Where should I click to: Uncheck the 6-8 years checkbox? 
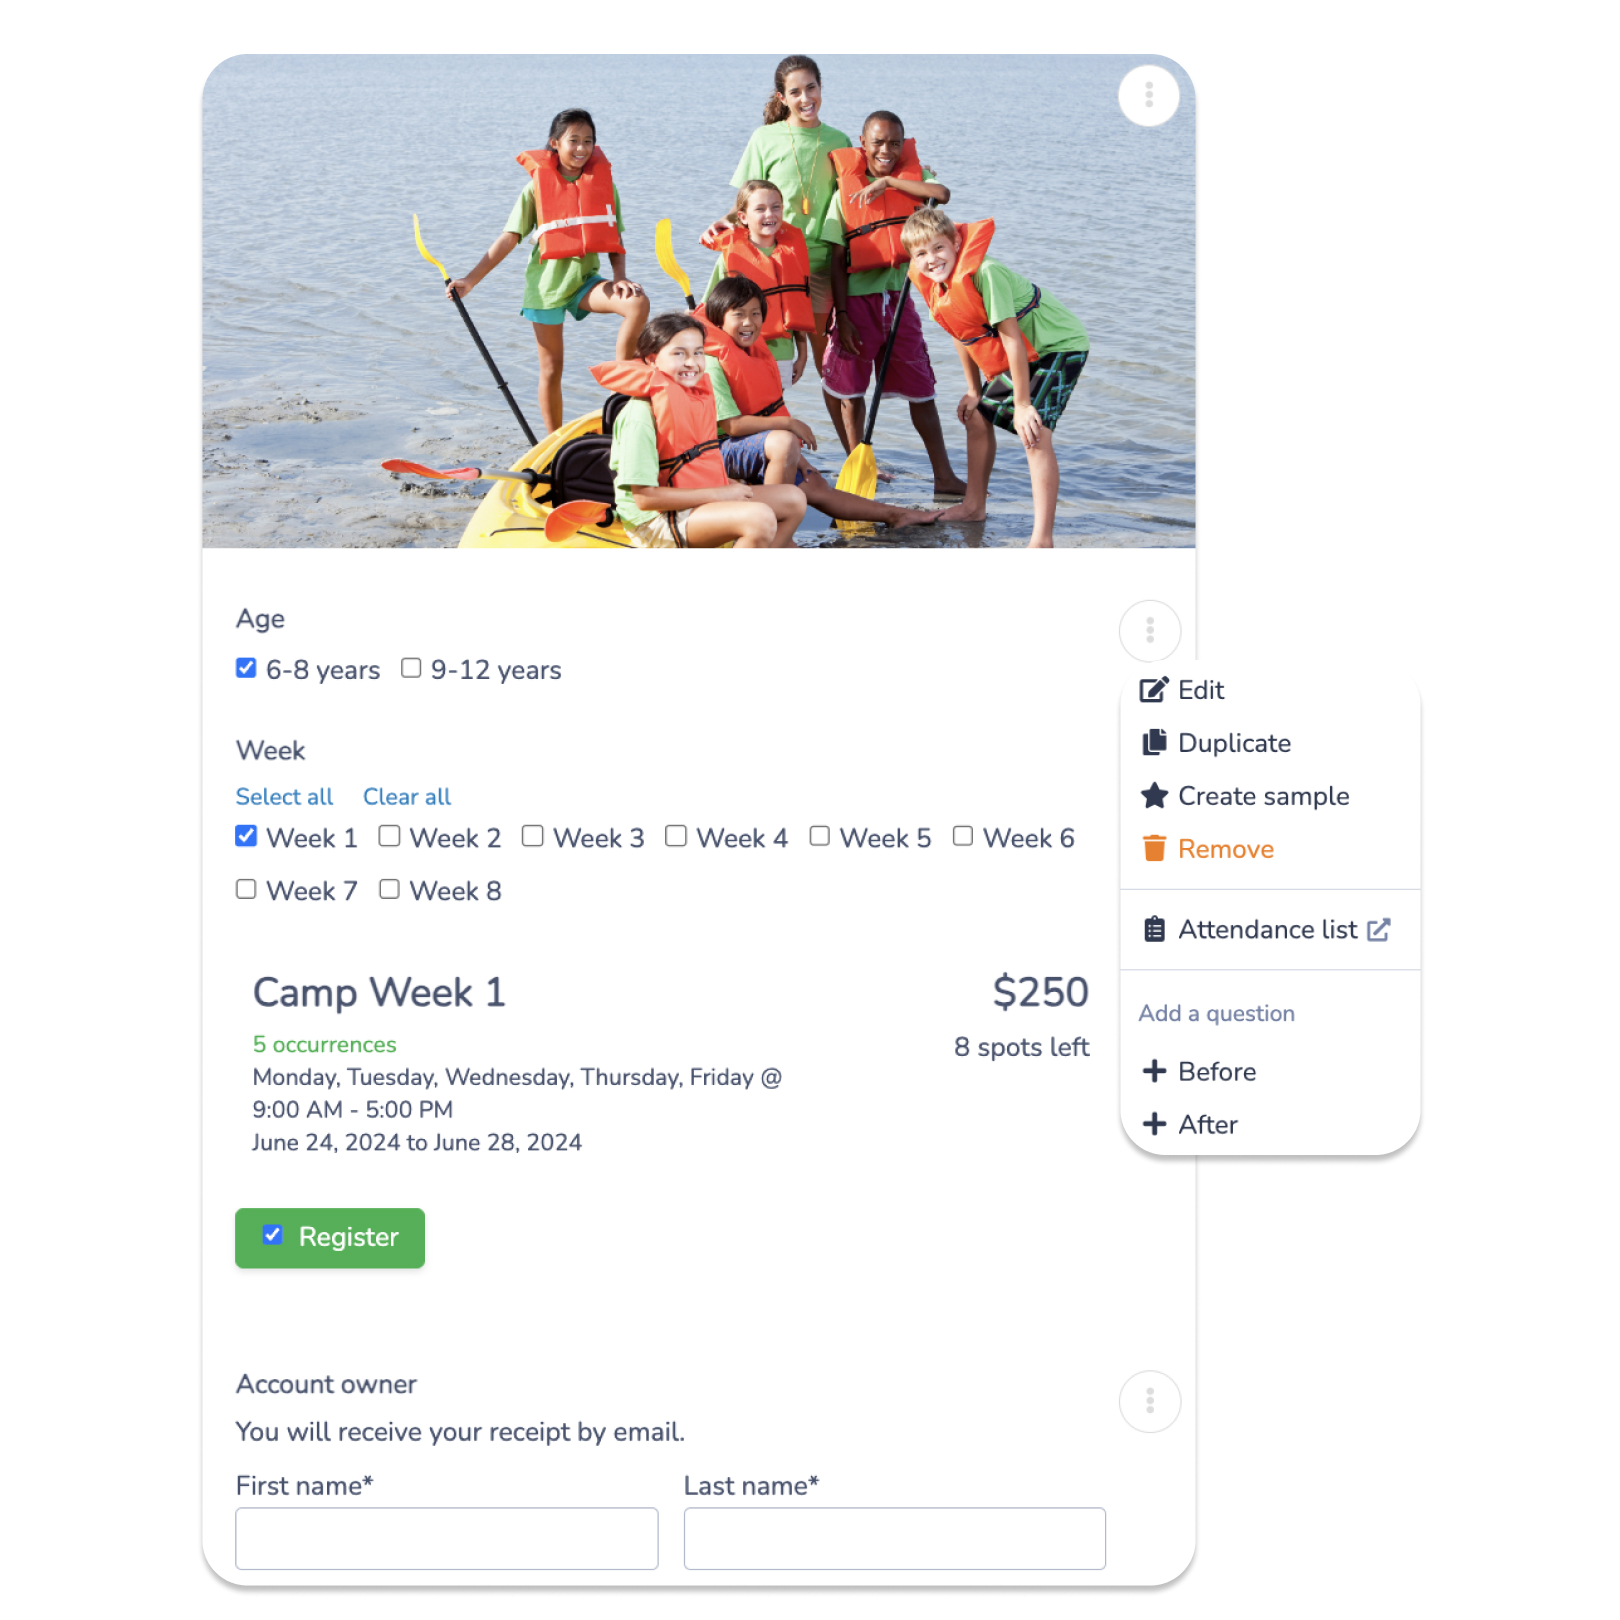tap(246, 668)
